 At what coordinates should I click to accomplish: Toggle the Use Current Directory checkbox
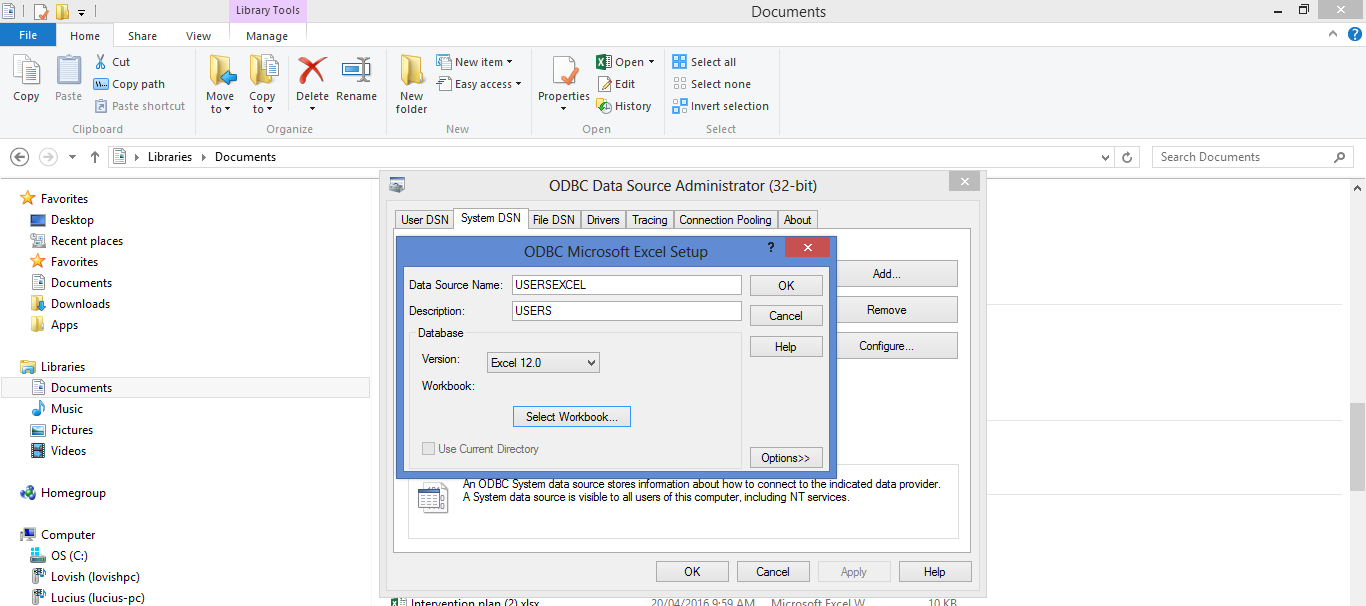[x=429, y=449]
